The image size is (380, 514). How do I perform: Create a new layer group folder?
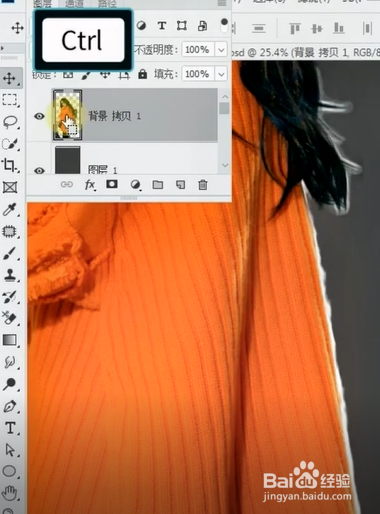(x=158, y=184)
